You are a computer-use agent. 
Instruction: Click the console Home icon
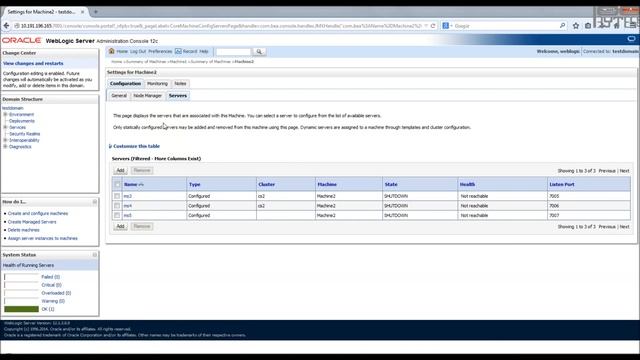coord(111,51)
